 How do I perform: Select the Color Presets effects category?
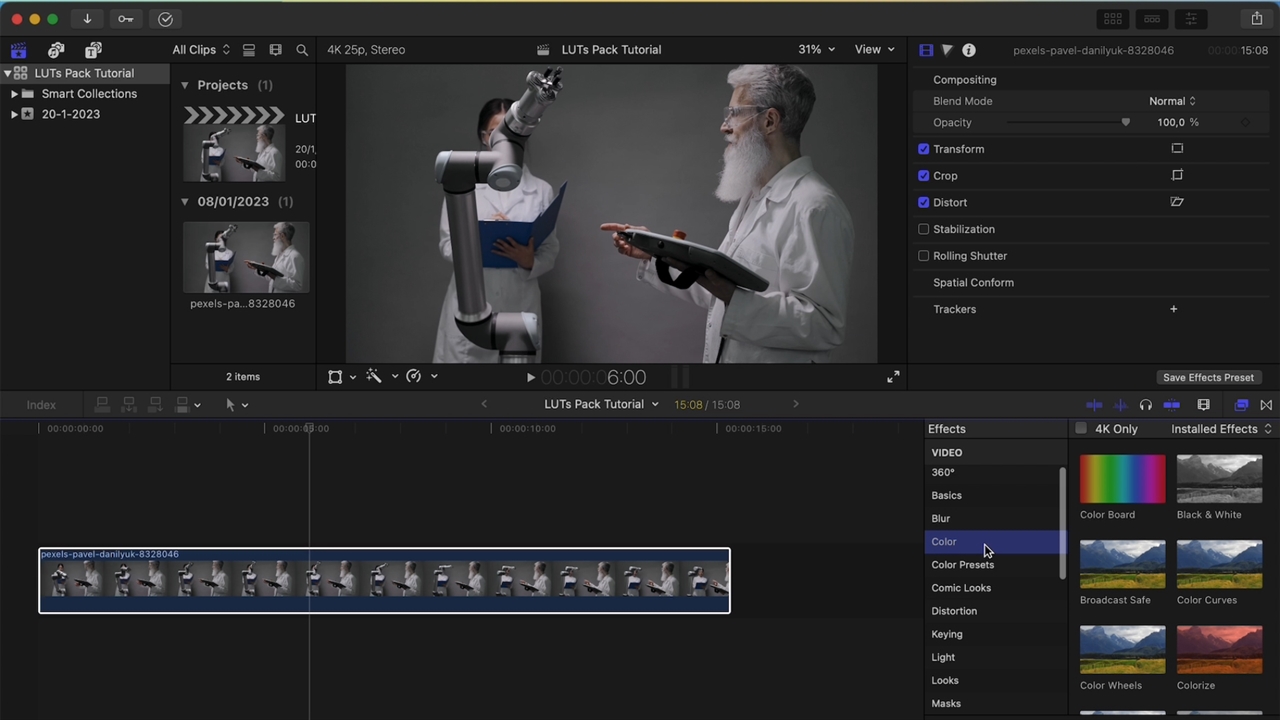(962, 565)
